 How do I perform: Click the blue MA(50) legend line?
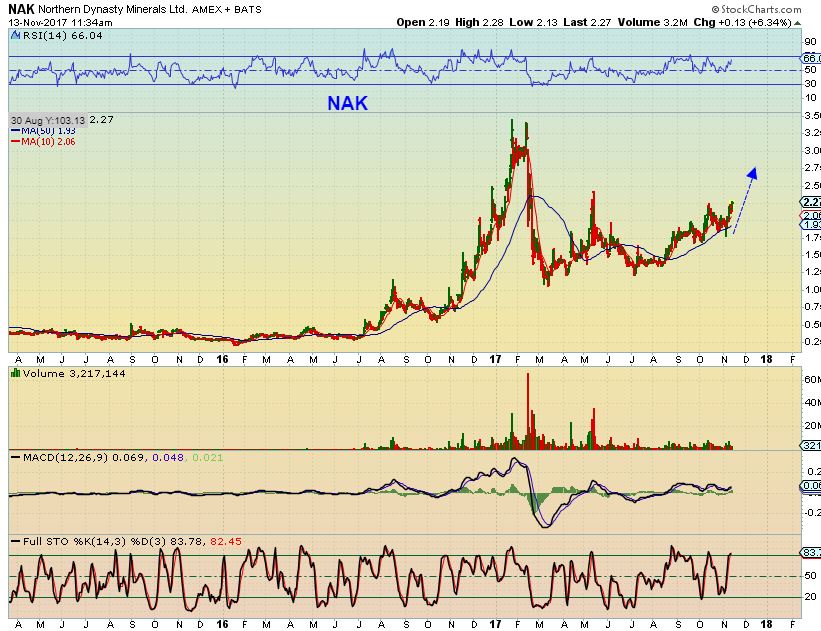[x=15, y=131]
